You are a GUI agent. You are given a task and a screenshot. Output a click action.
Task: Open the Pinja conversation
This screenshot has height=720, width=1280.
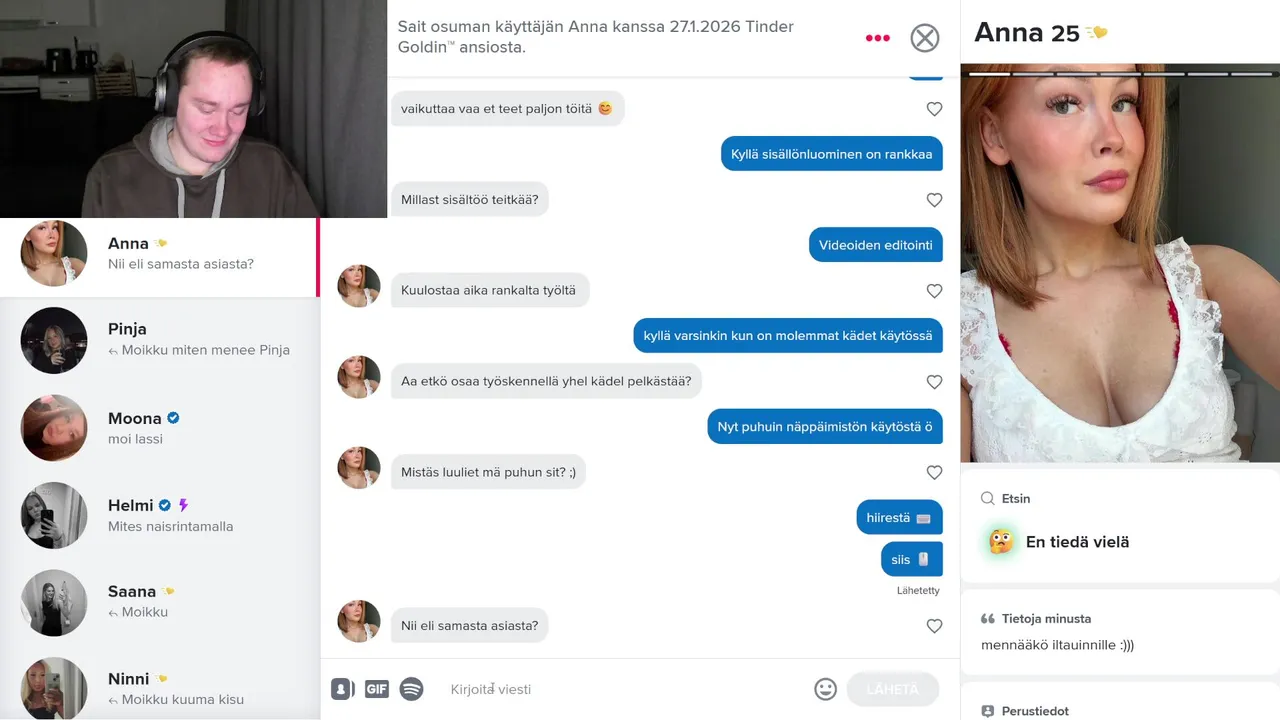pos(160,340)
